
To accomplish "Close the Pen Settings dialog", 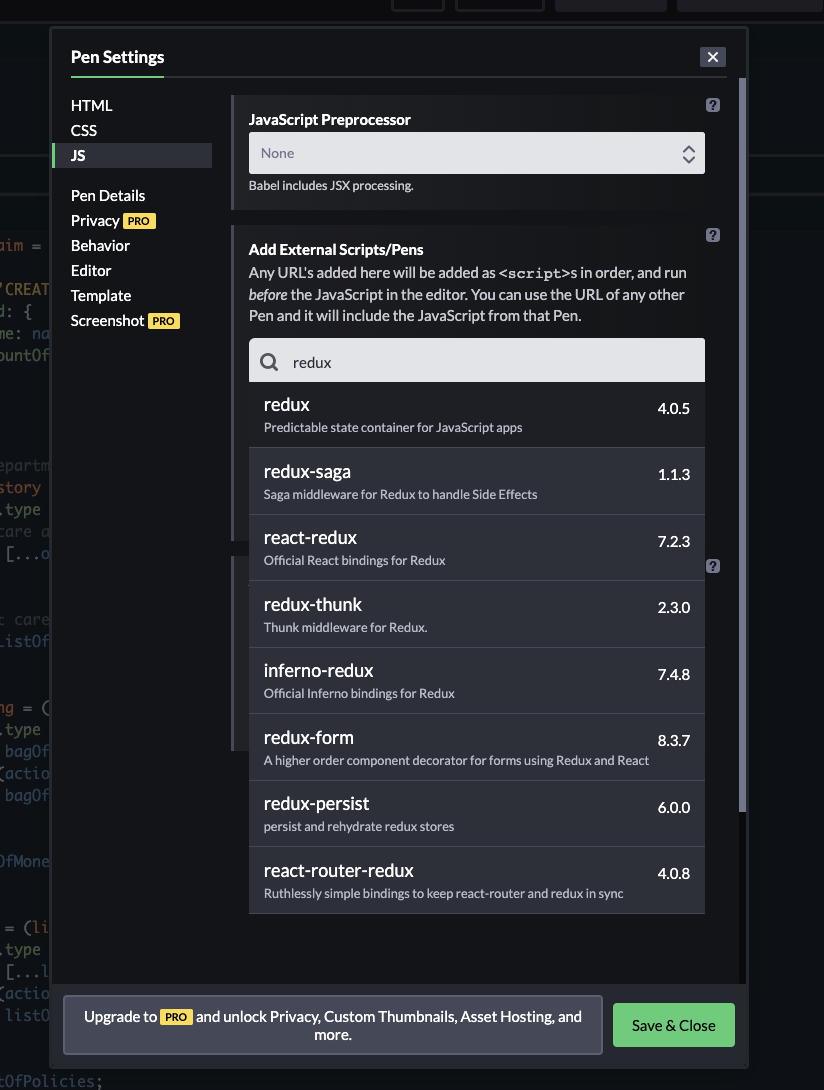I will tap(713, 57).
